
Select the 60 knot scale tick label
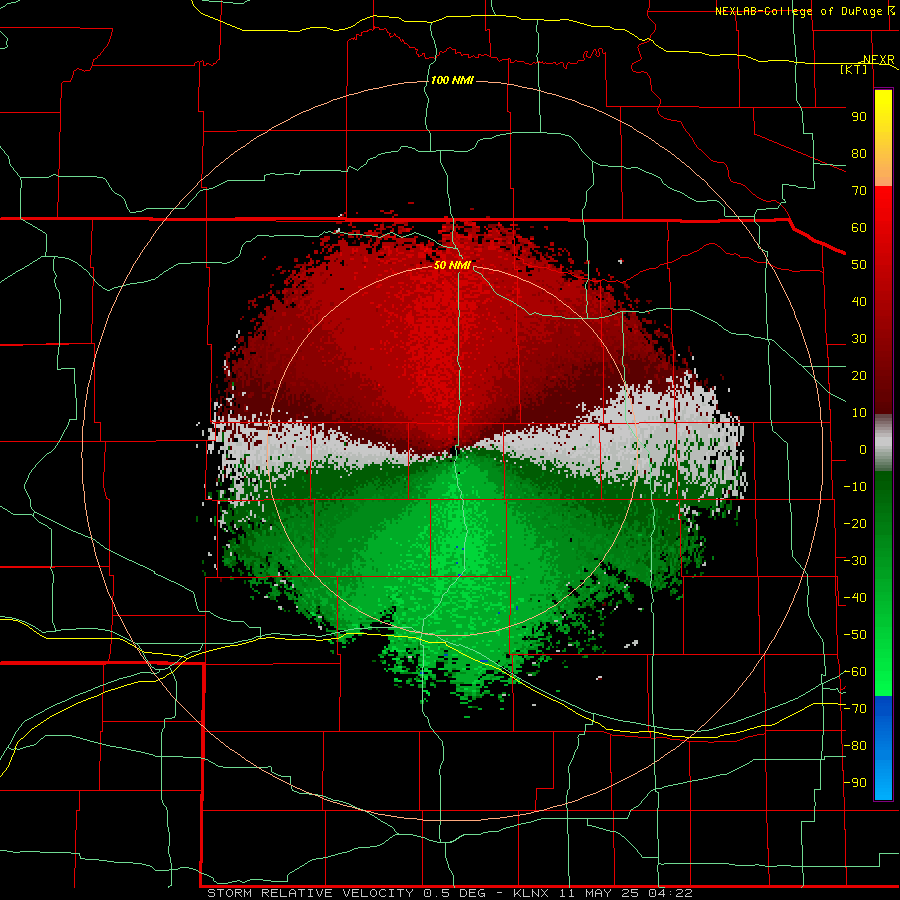[x=859, y=227]
